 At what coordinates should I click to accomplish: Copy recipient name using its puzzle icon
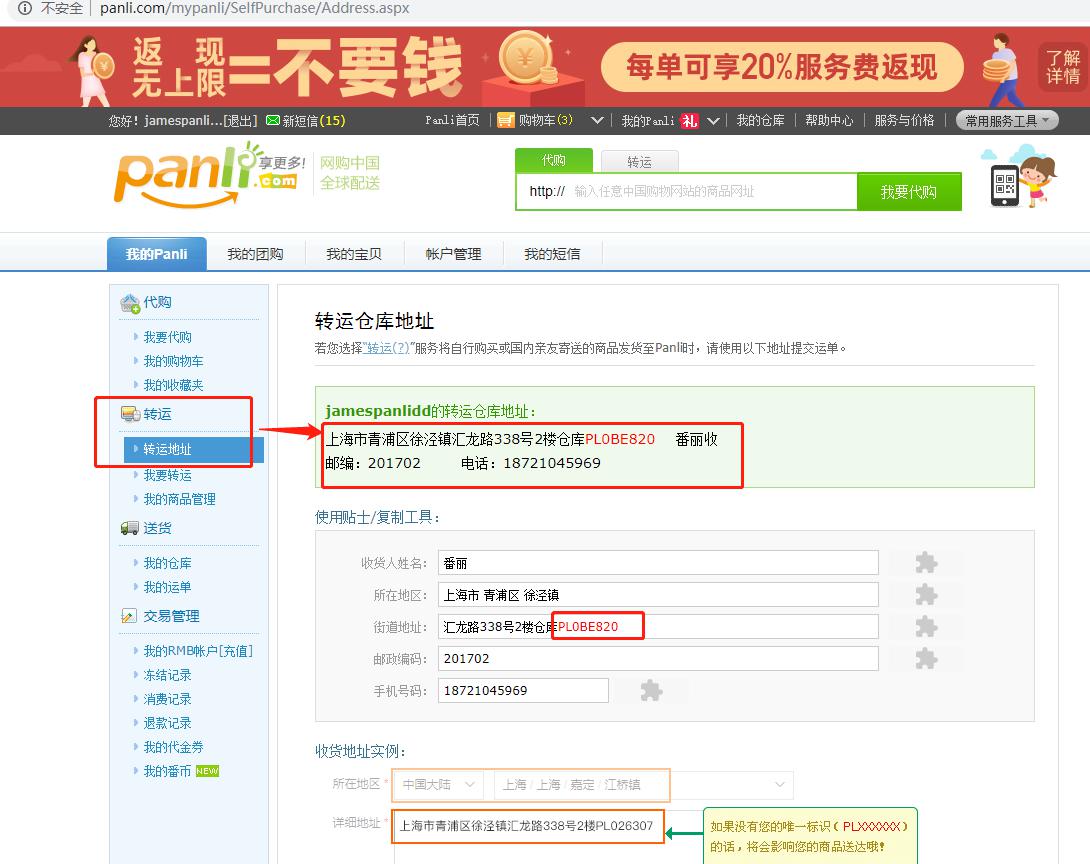click(x=925, y=562)
